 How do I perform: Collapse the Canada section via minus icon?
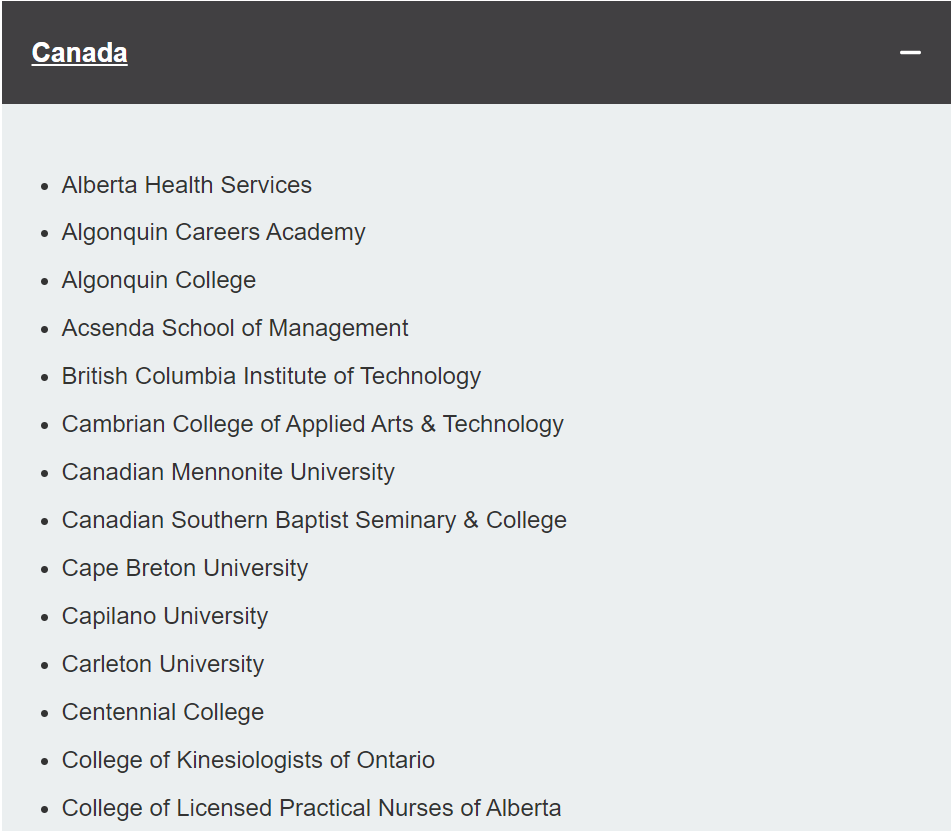910,53
